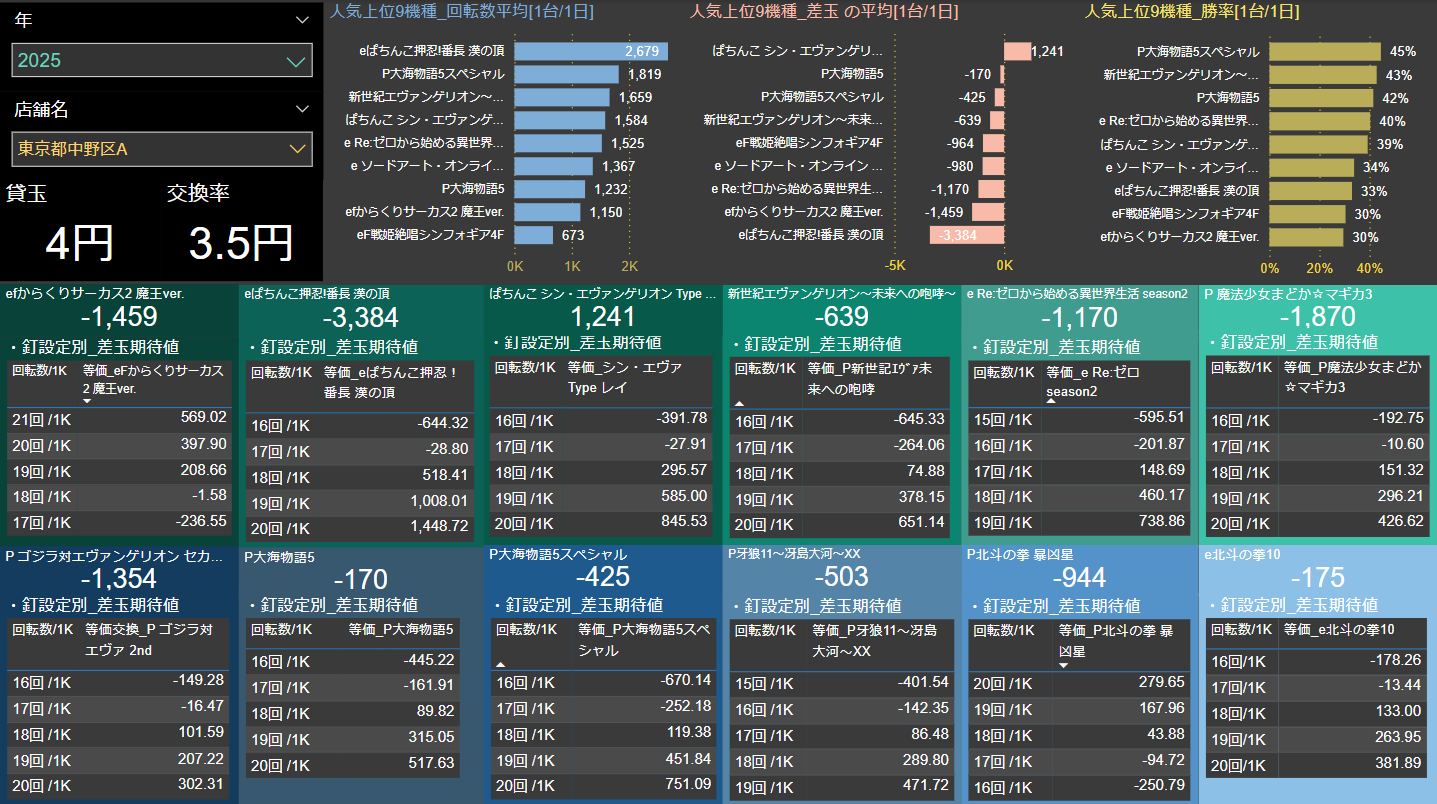Select the red -3,384 bar in 差玉 chart

(x=966, y=235)
